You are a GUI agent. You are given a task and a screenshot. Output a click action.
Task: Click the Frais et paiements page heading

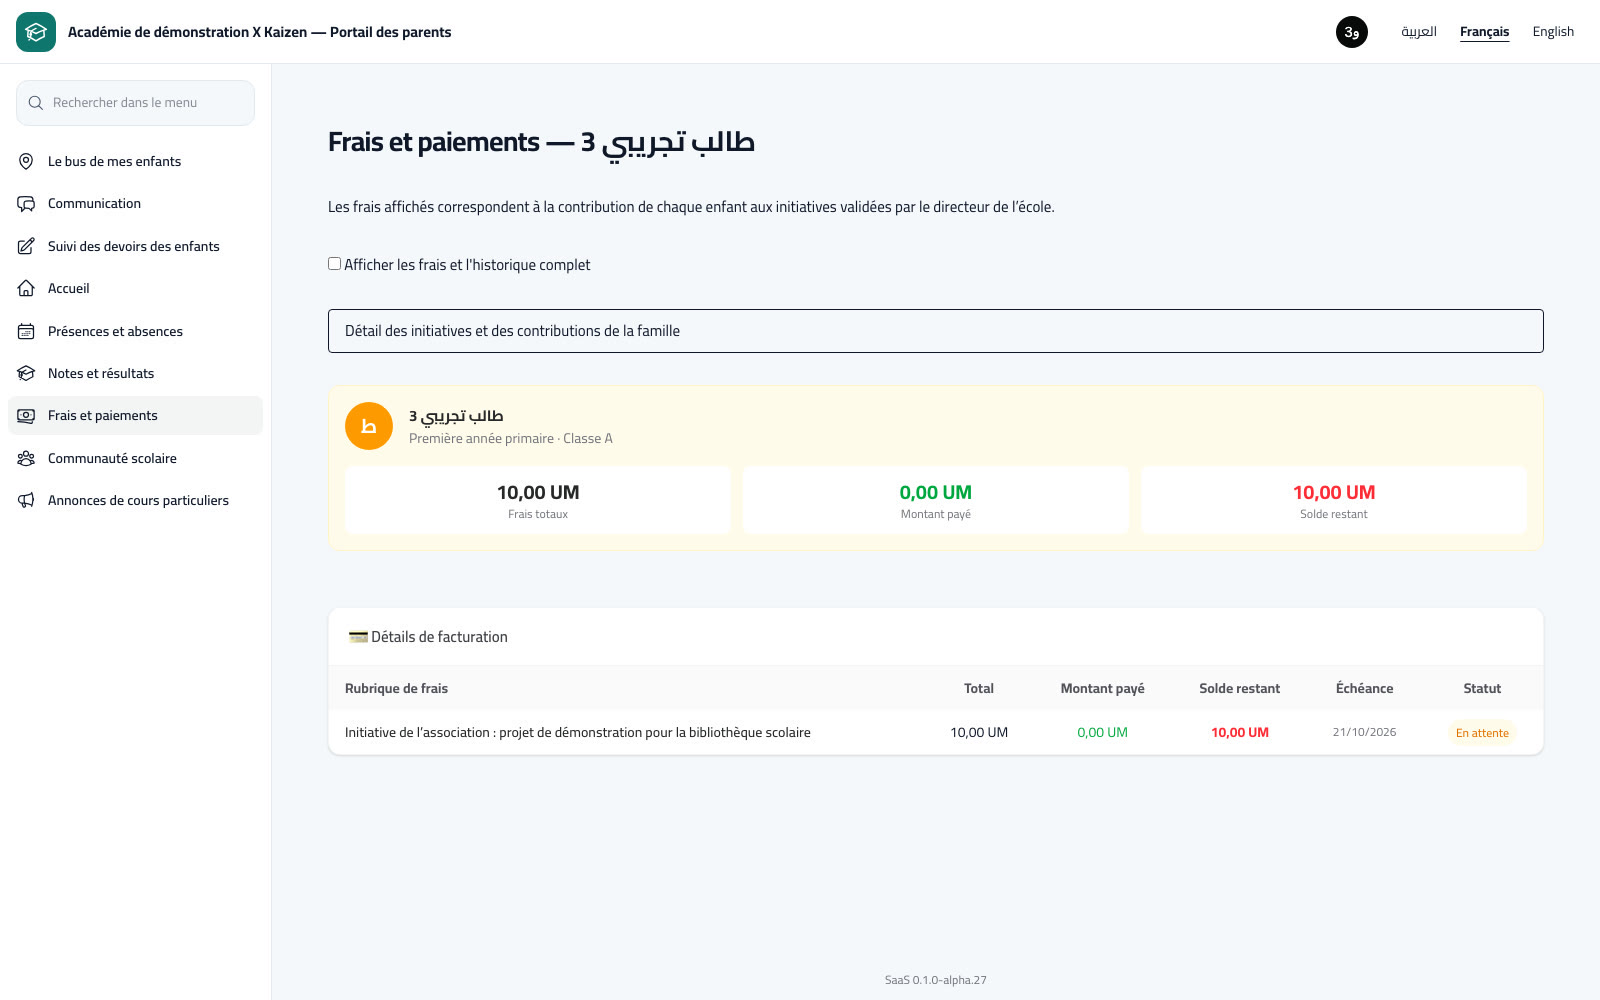coord(541,142)
